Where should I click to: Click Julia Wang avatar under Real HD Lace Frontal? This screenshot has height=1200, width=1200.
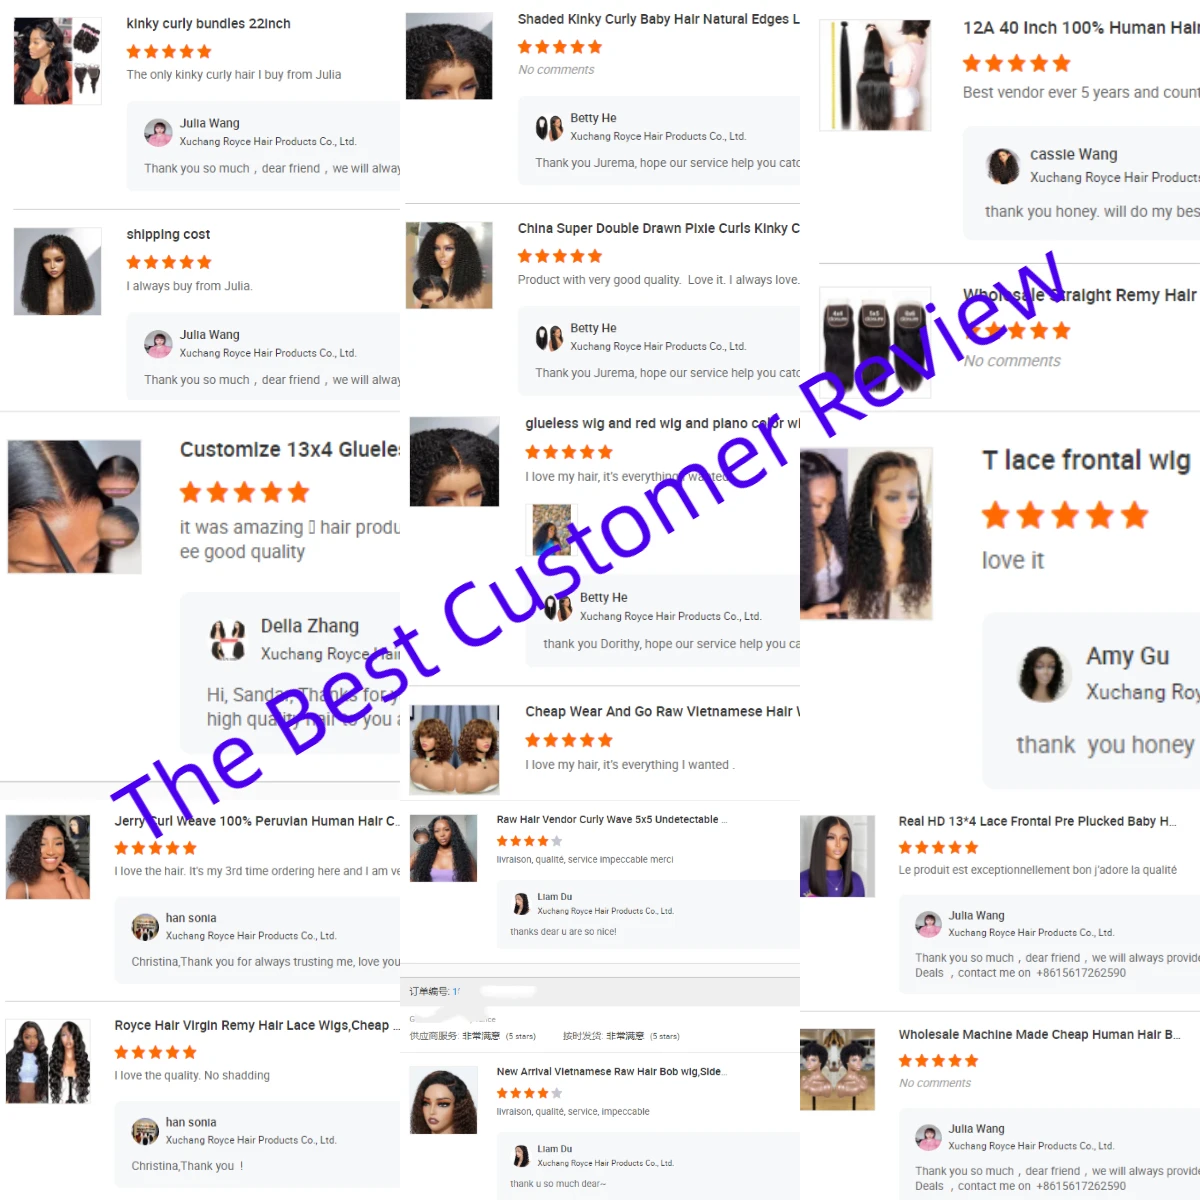(929, 924)
